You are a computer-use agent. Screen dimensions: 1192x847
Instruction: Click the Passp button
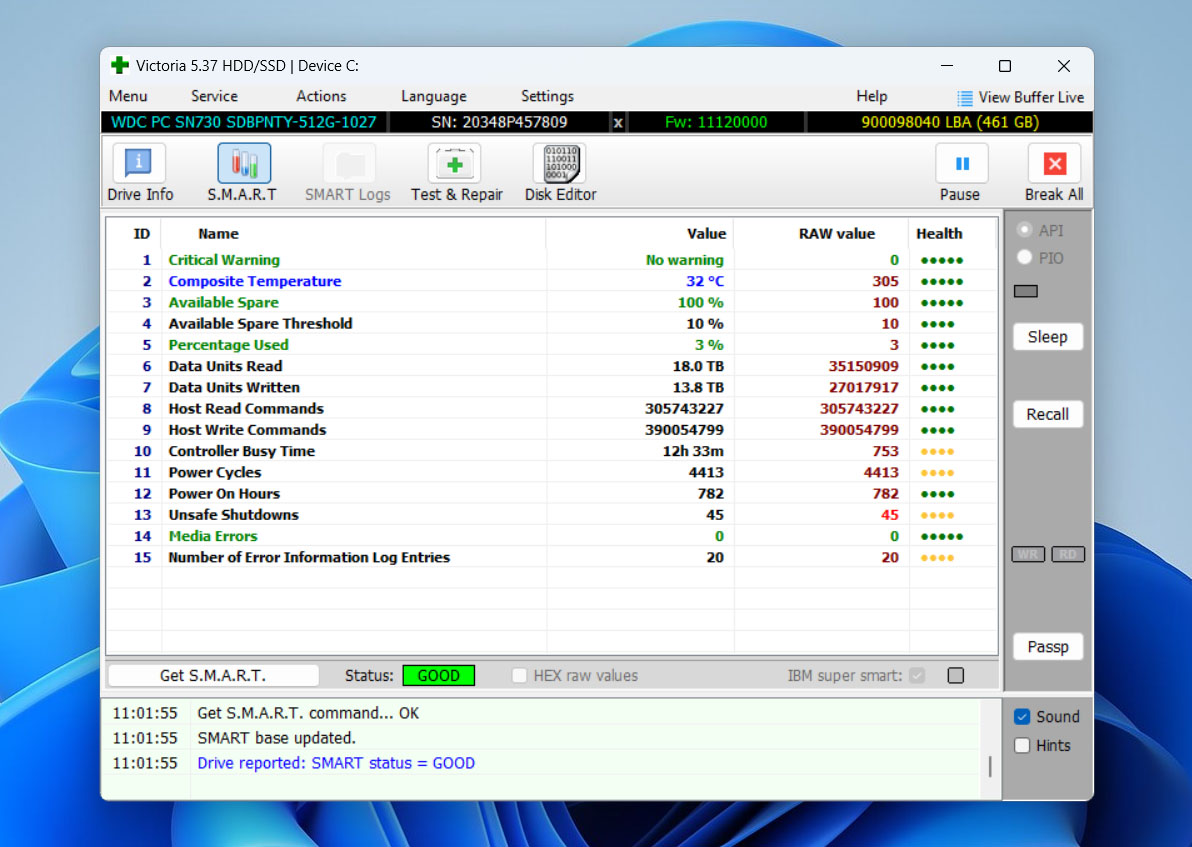(x=1048, y=647)
